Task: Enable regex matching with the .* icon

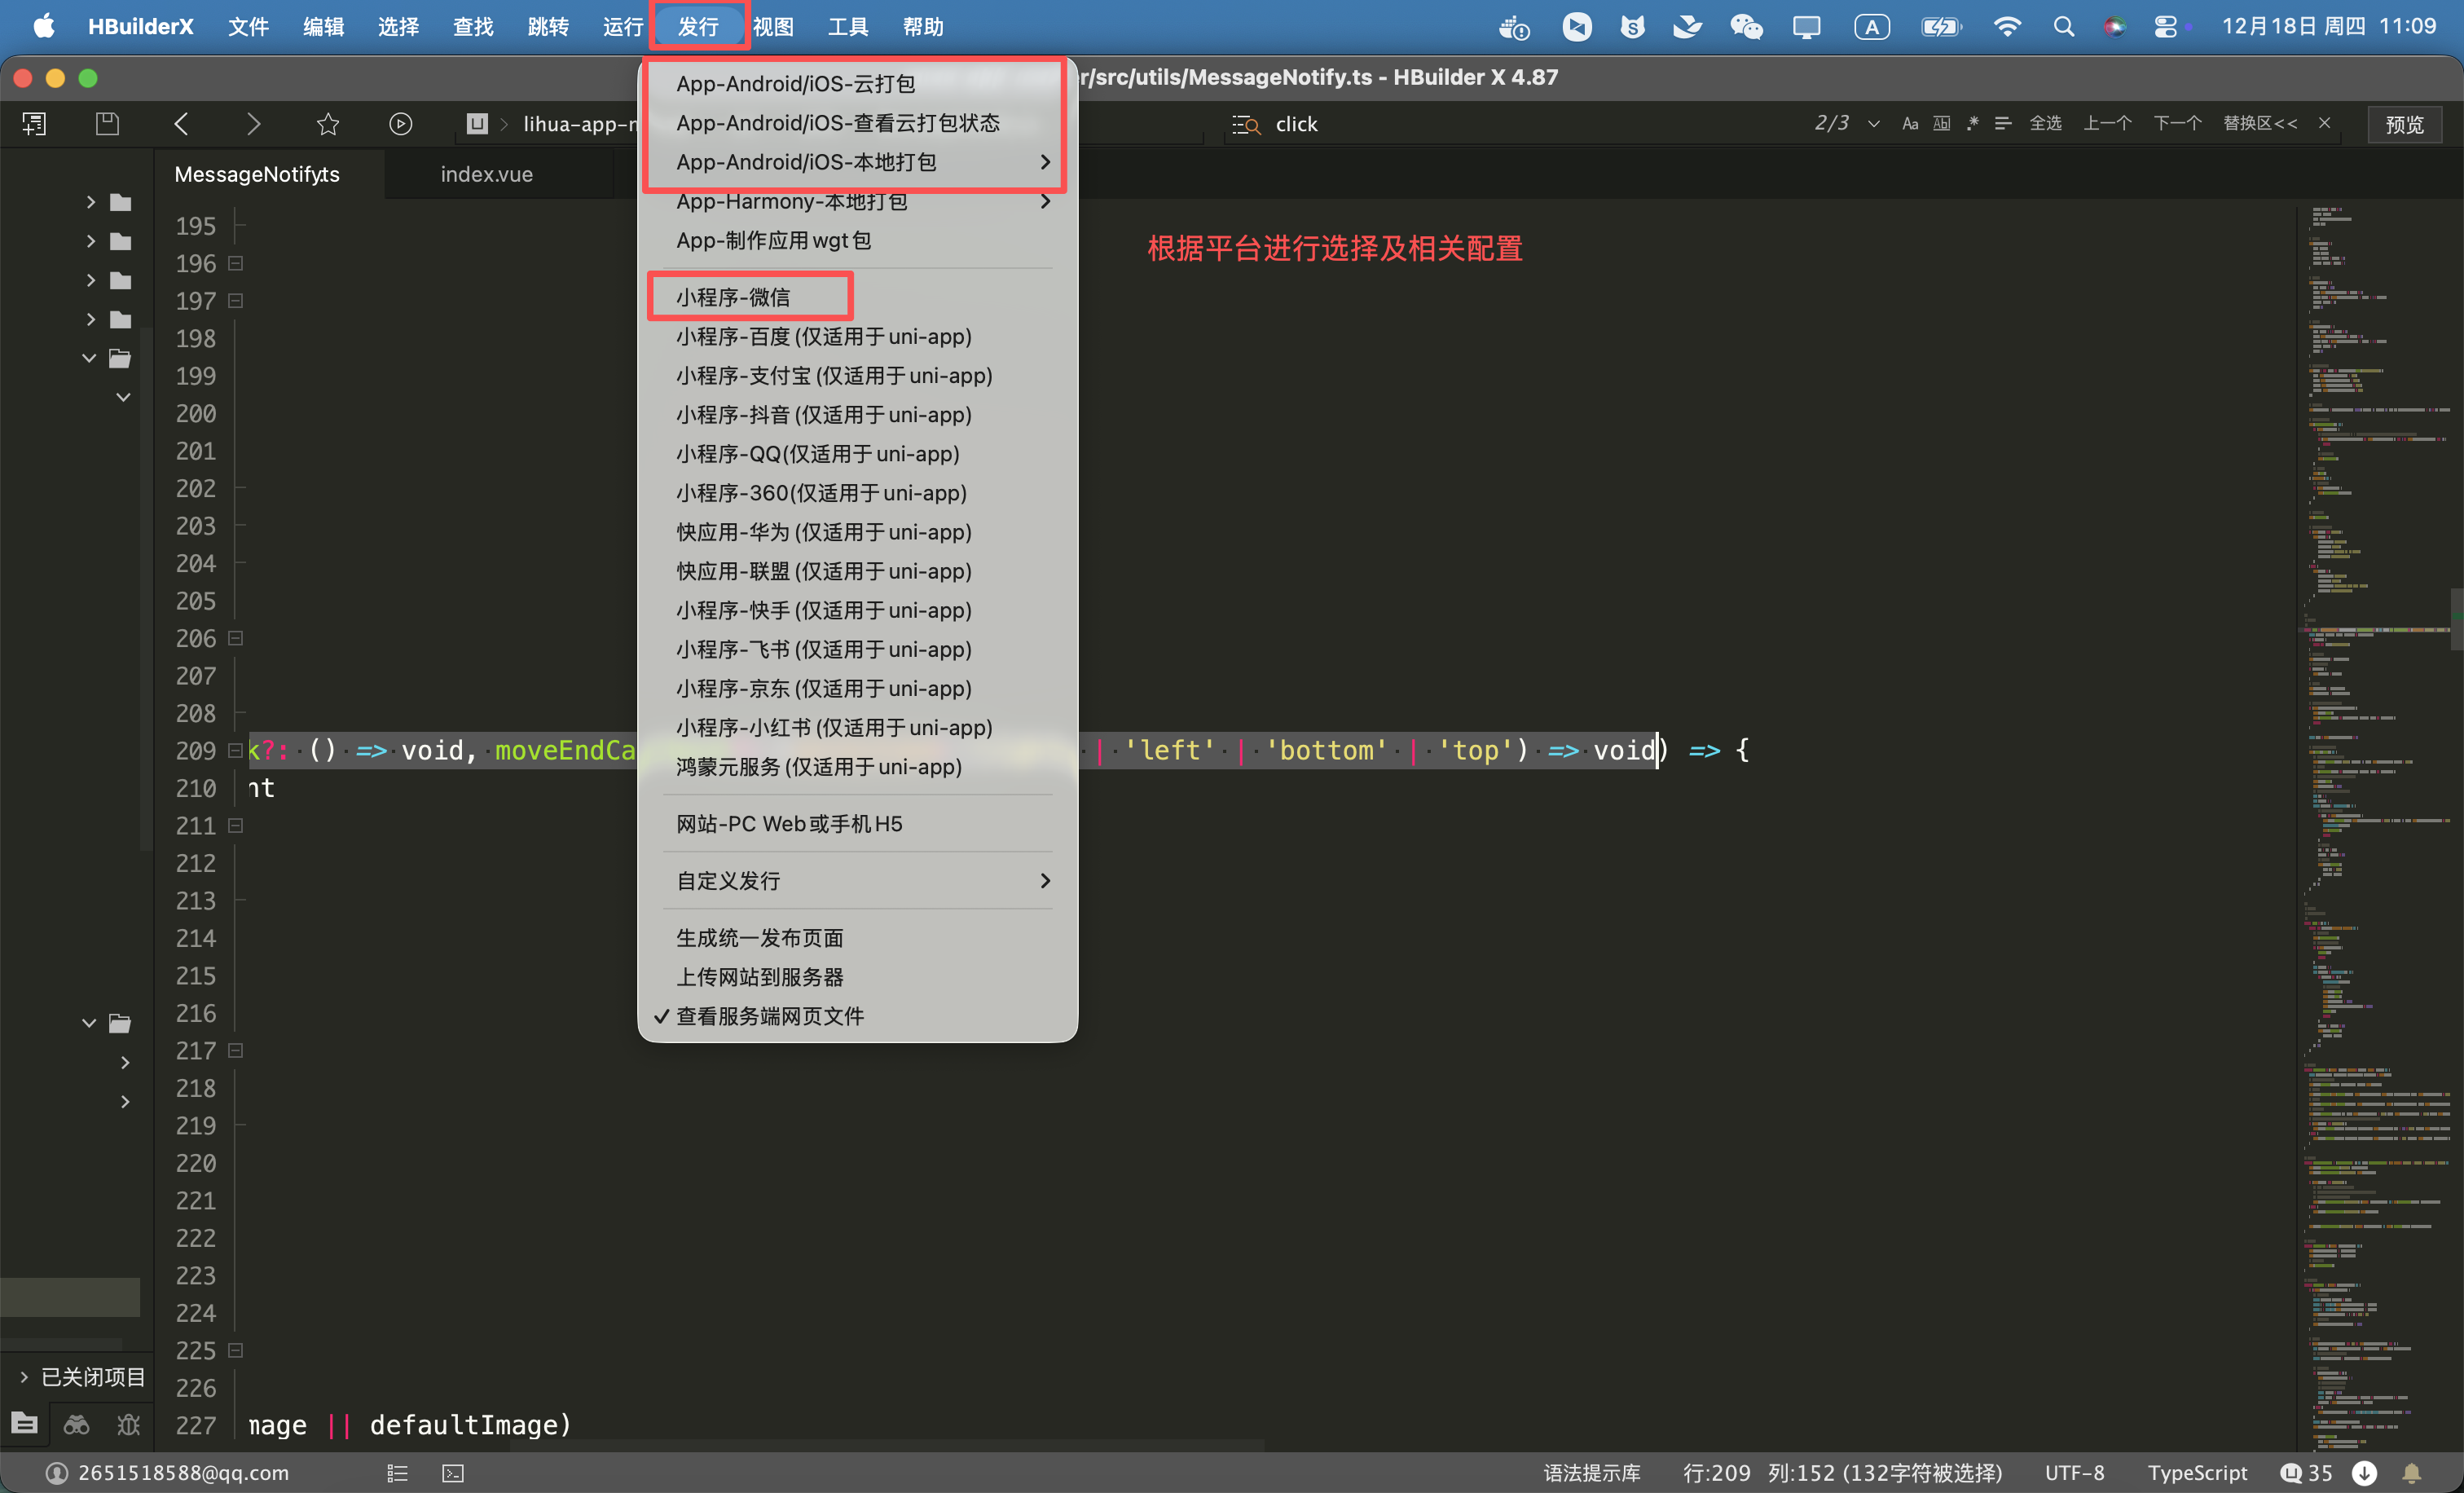Action: click(x=1972, y=123)
